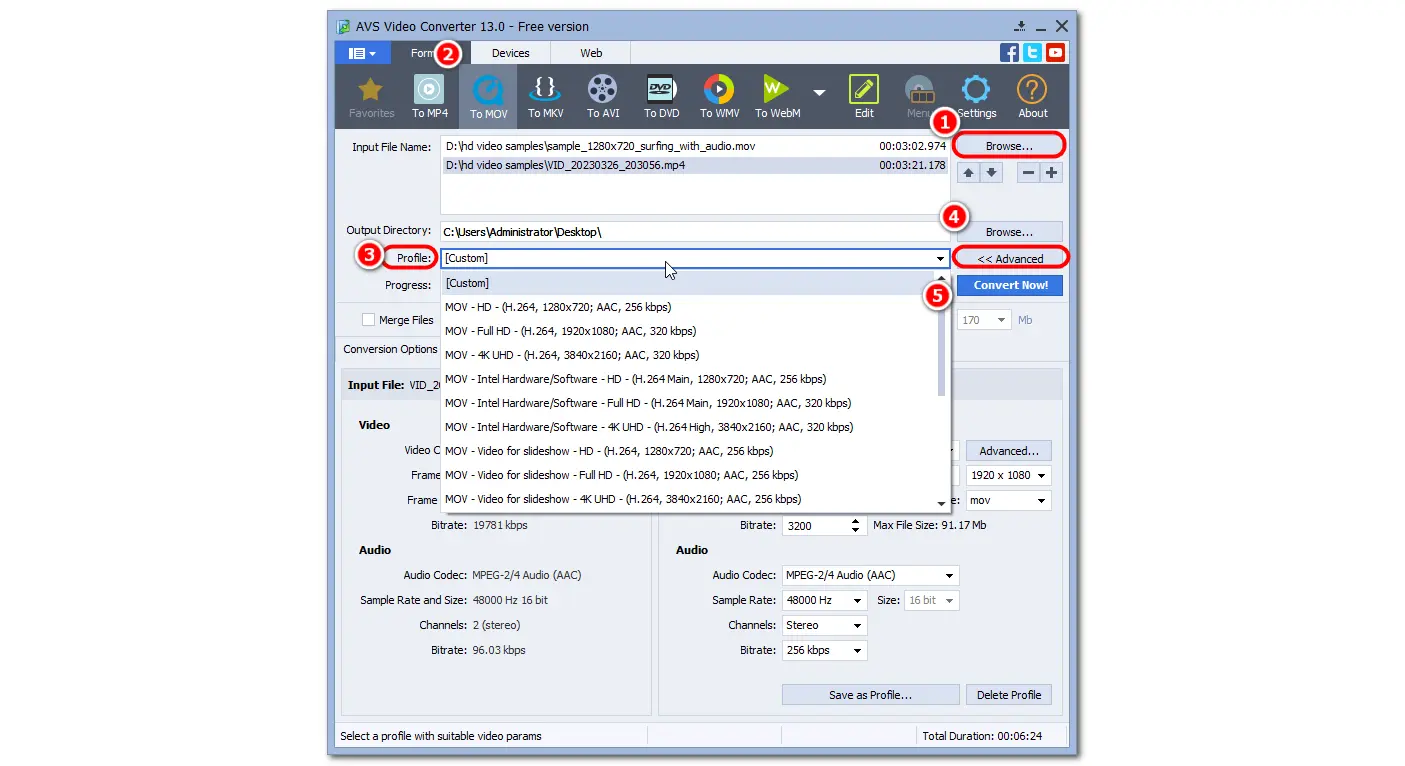1405x766 pixels.
Task: Open the 256 kbps audio bitrate dropdown
Action: [x=824, y=650]
